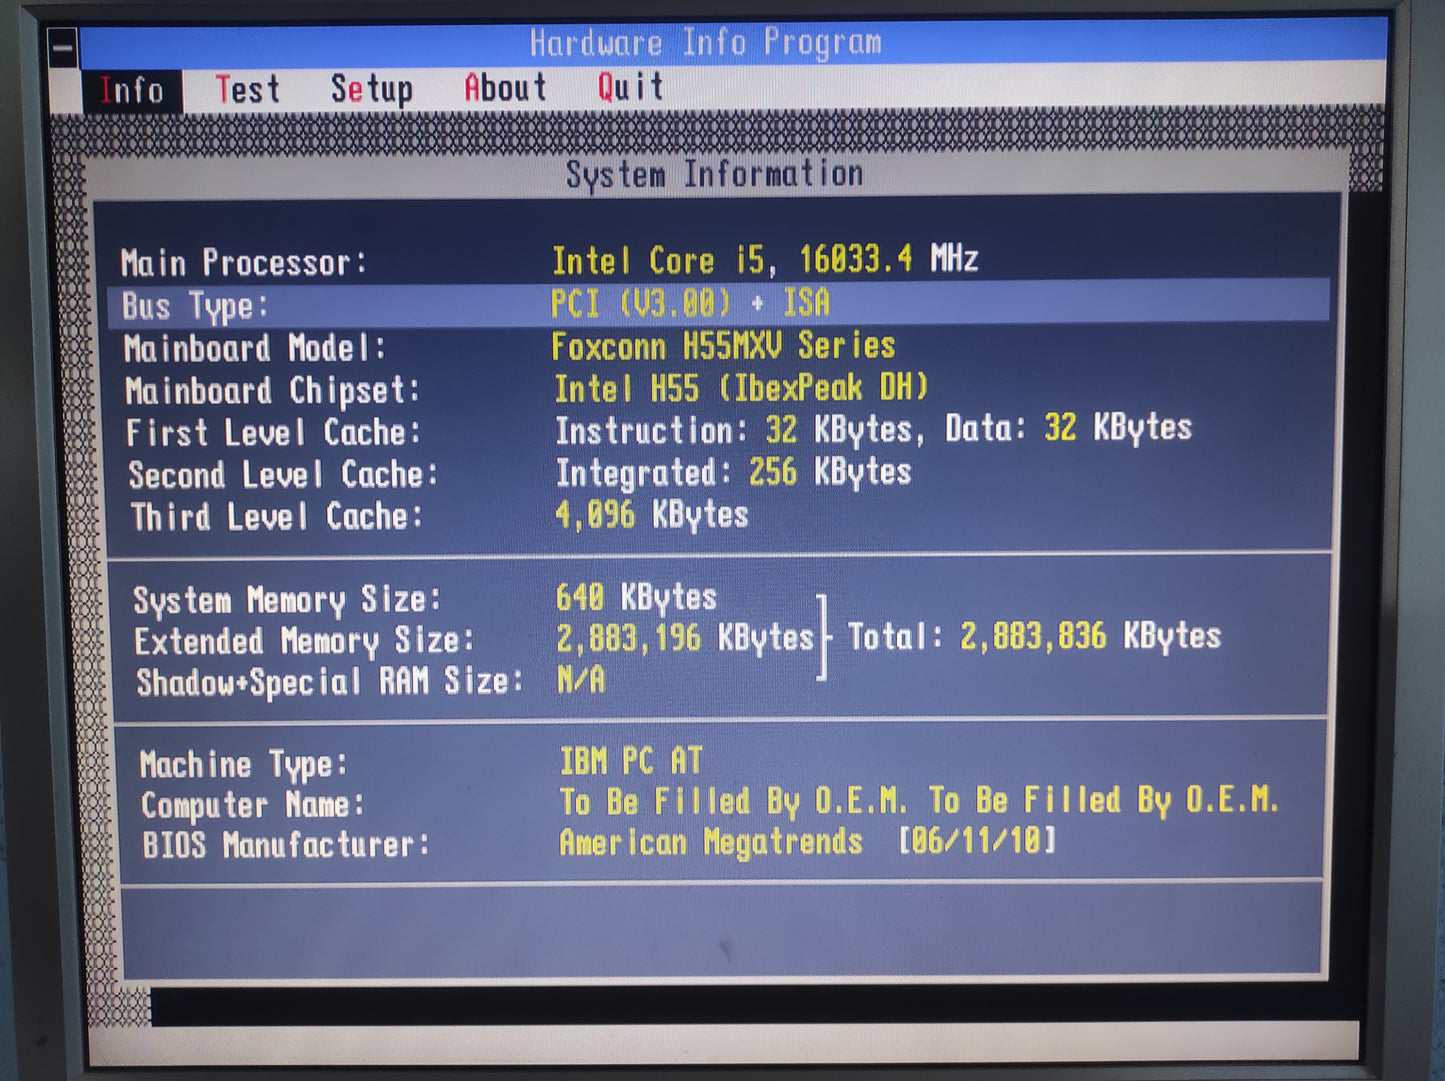Open the Setup menu
Image resolution: width=1445 pixels, height=1081 pixels.
(371, 90)
